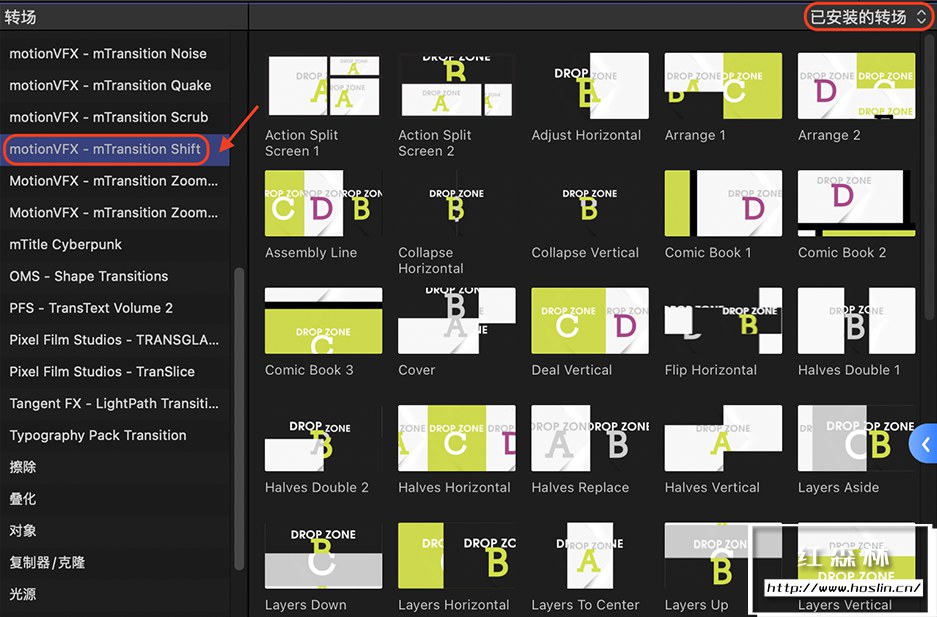This screenshot has width=937, height=617.
Task: Click the blue side-panel collapse arrow
Action: 925,444
